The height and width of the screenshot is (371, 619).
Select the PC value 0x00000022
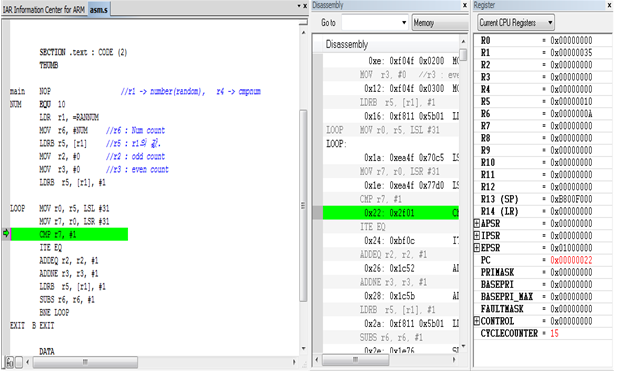pyautogui.click(x=571, y=260)
